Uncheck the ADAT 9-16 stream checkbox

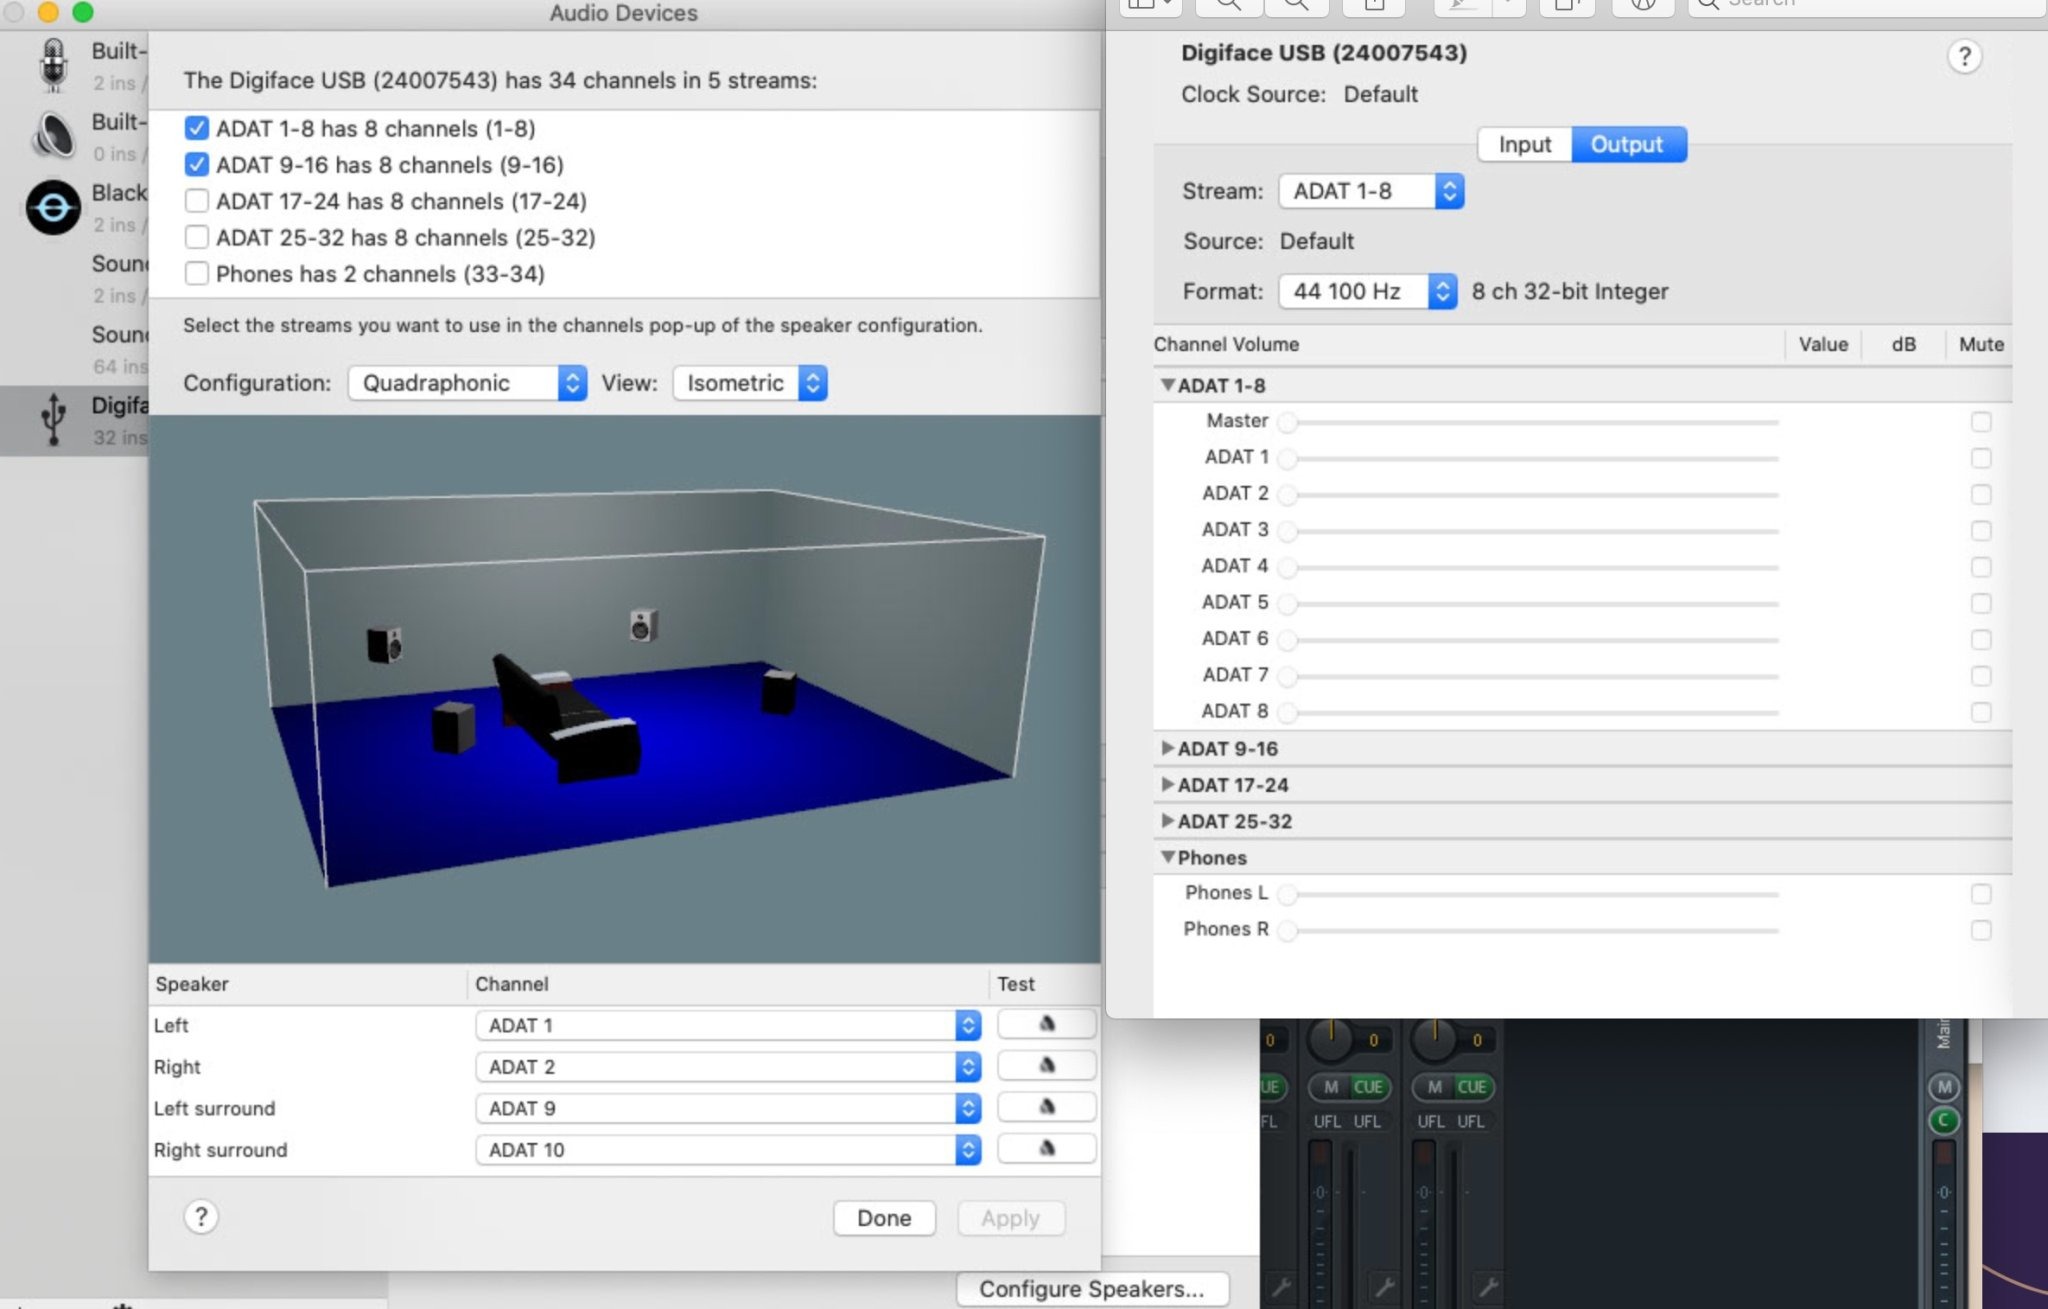(197, 164)
